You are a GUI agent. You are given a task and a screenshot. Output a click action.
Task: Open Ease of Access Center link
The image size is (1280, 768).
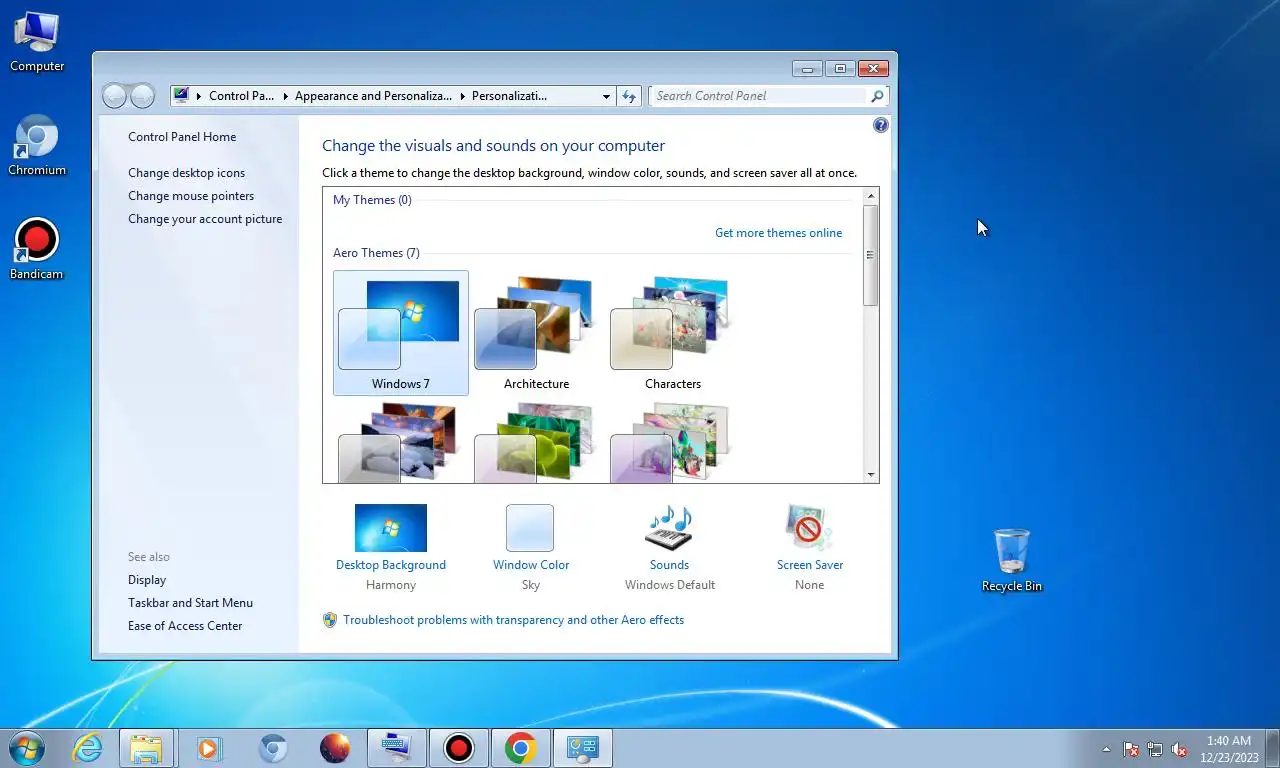[x=185, y=626]
